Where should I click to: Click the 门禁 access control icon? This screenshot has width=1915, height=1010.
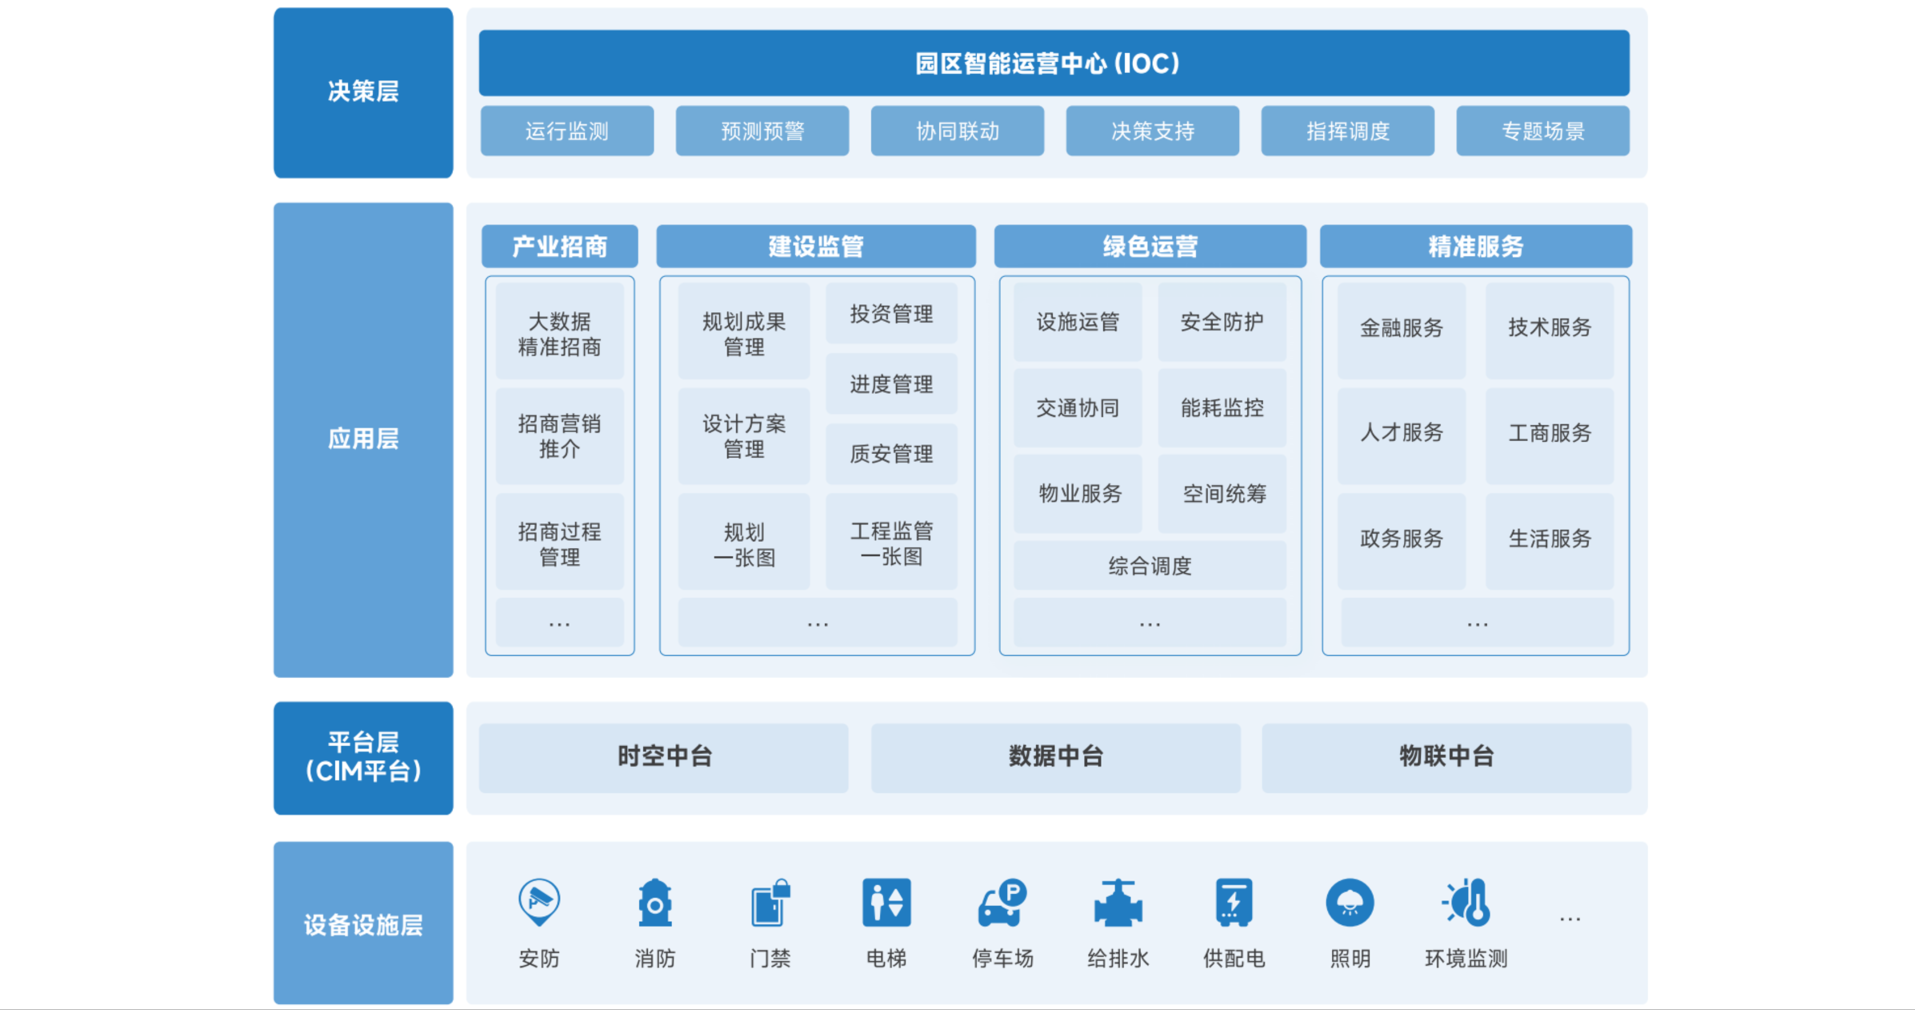(x=770, y=903)
